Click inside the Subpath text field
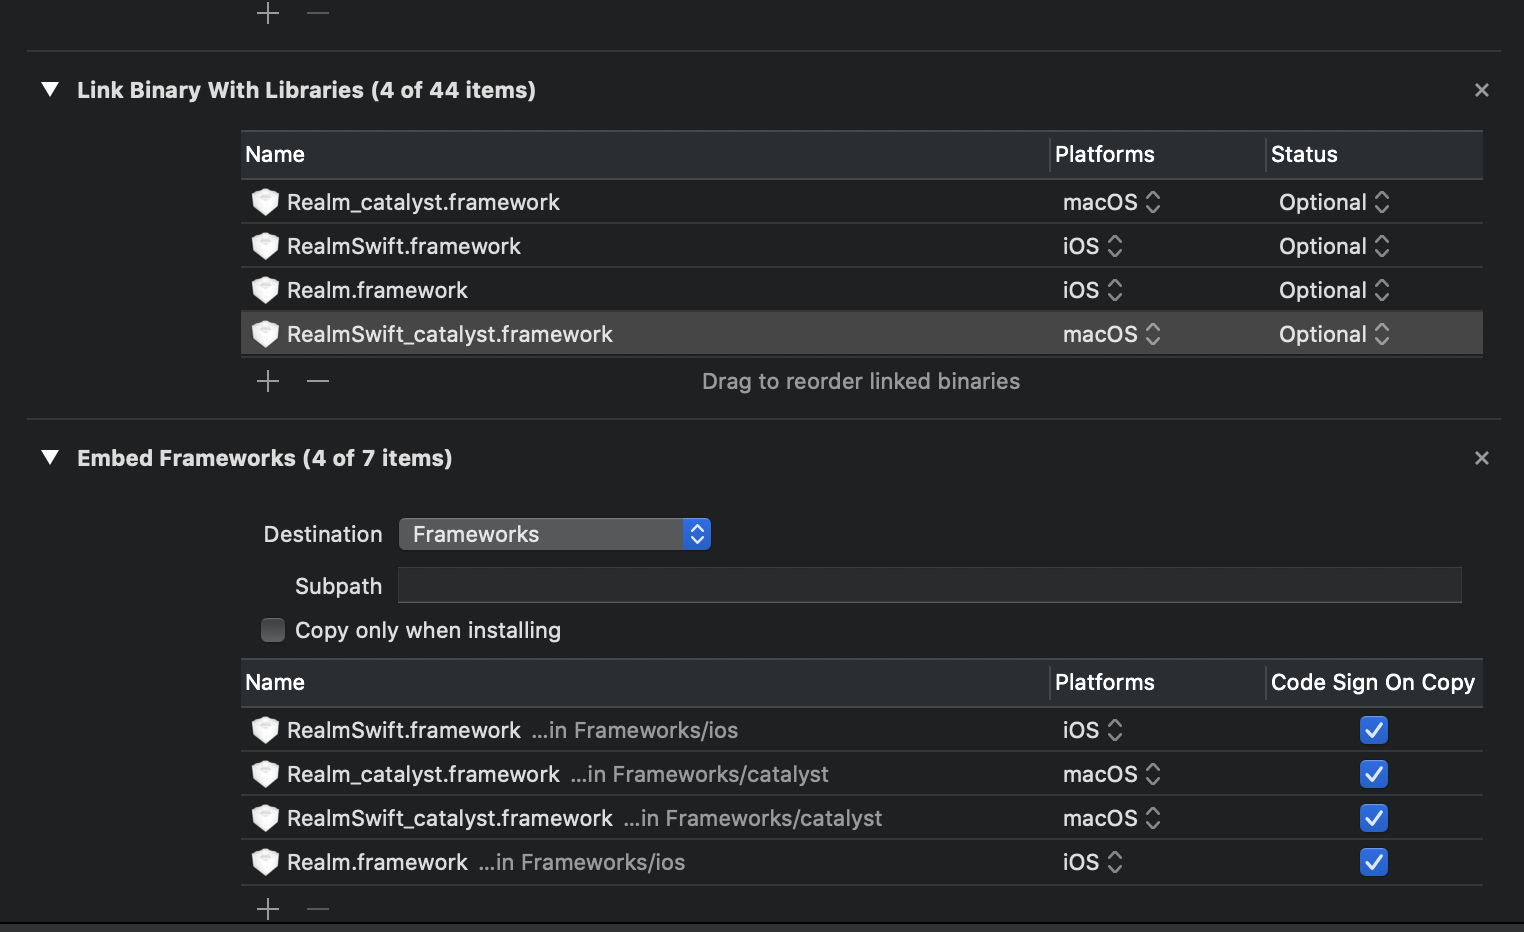This screenshot has height=932, width=1524. click(928, 585)
